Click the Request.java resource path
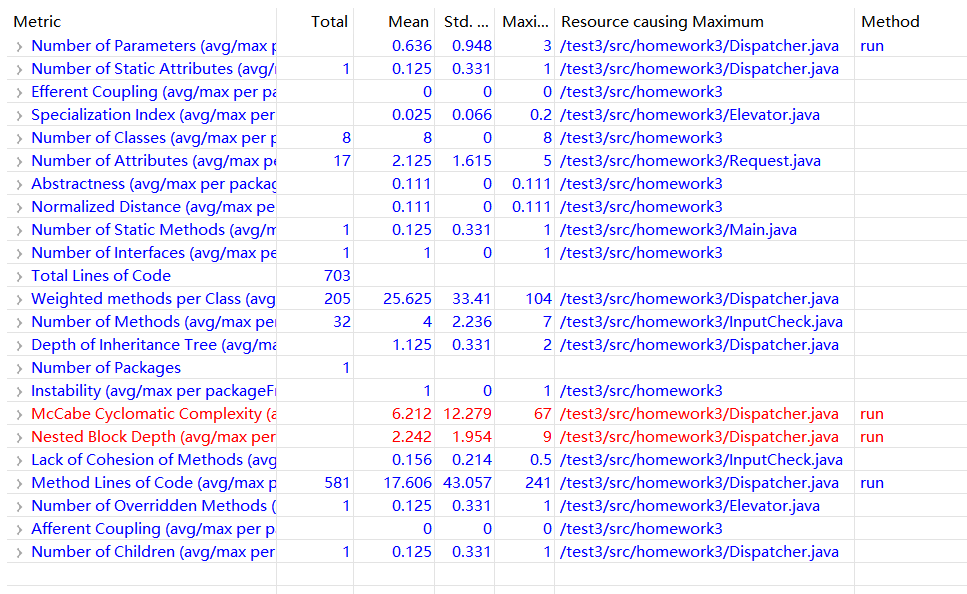The height and width of the screenshot is (594, 967). point(690,161)
